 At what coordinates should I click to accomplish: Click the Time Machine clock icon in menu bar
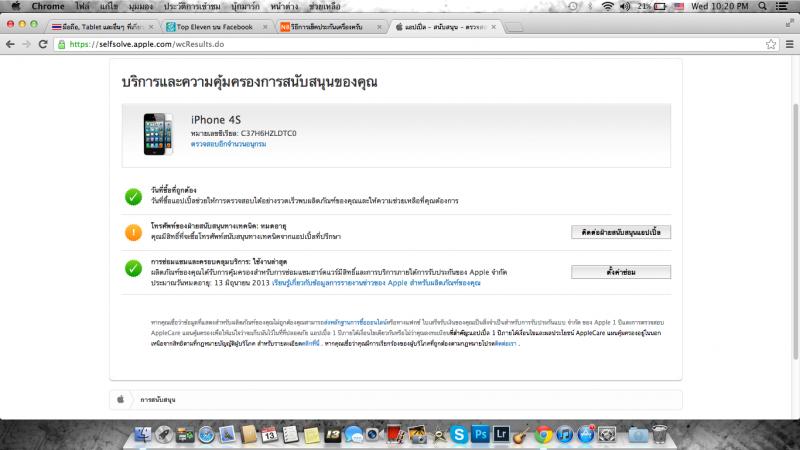(573, 6)
